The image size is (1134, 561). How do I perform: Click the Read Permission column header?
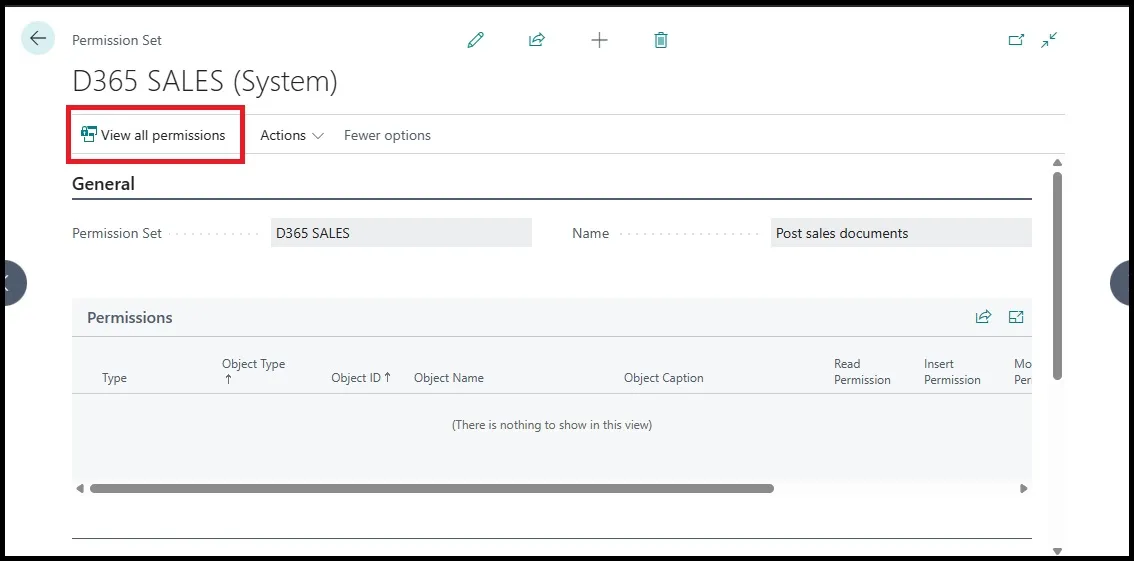click(862, 372)
